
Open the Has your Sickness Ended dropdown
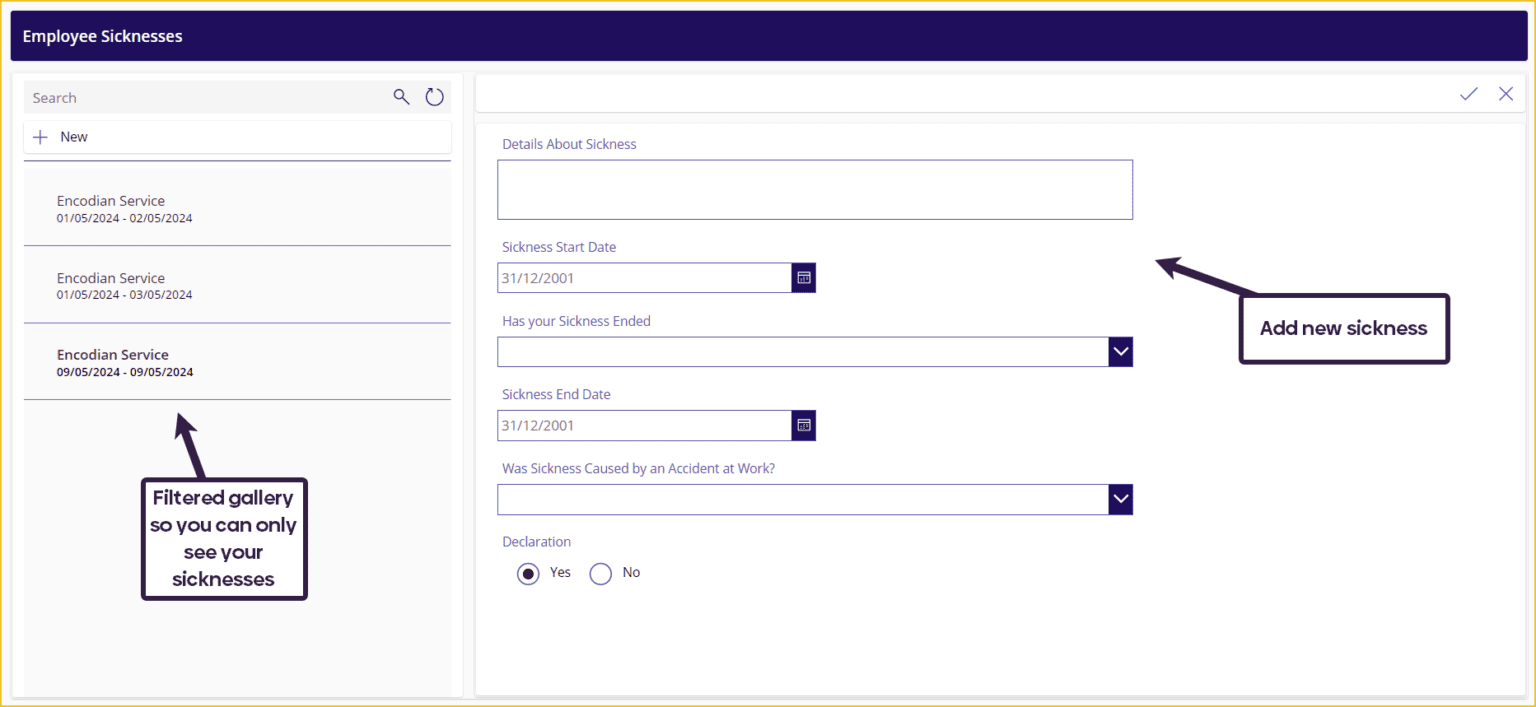(1121, 351)
